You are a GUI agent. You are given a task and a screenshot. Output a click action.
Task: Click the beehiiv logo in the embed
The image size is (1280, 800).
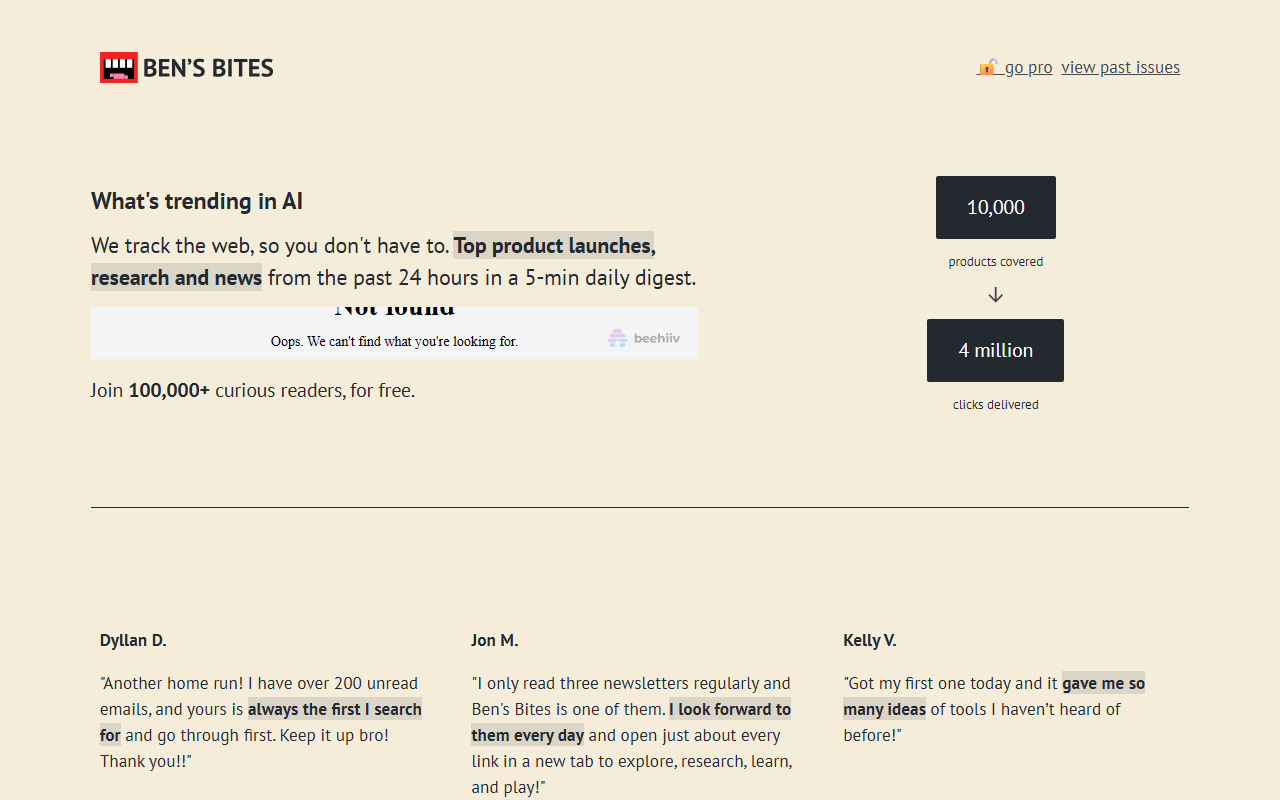(644, 338)
